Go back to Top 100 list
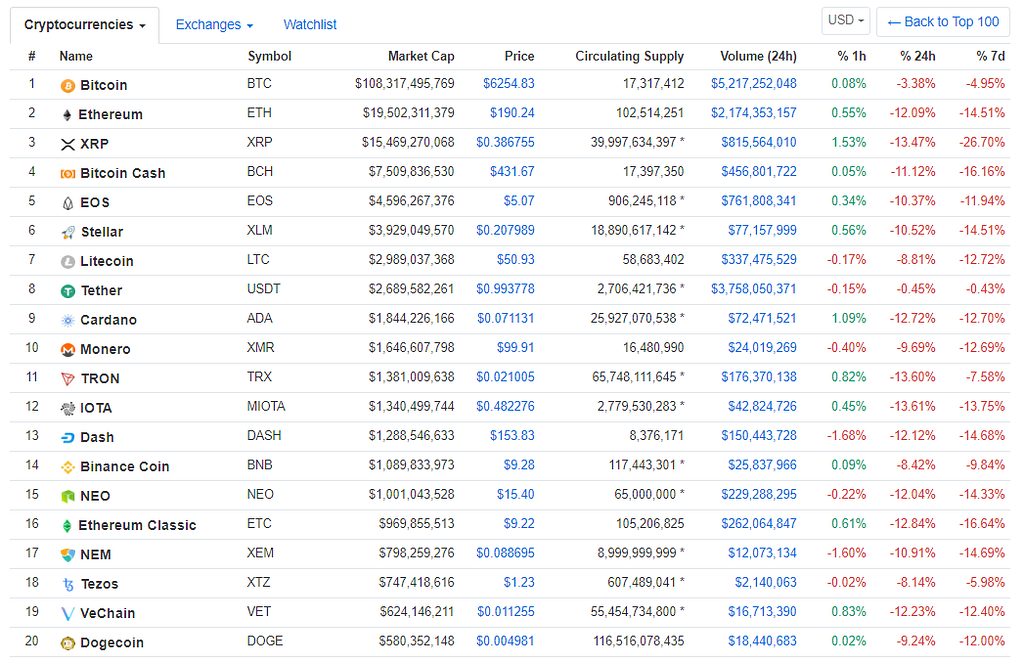The width and height of the screenshot is (1024, 660). click(943, 22)
